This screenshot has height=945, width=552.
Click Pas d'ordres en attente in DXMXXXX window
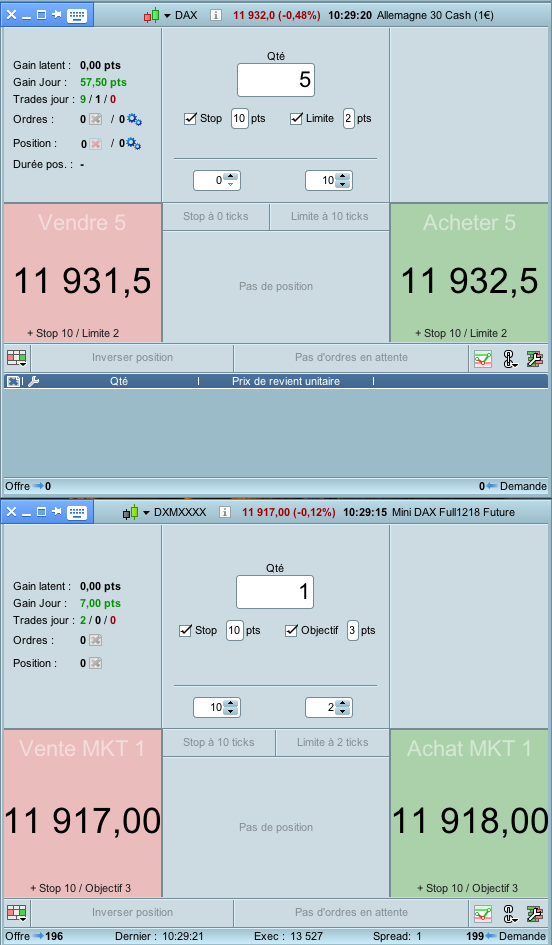tap(351, 912)
